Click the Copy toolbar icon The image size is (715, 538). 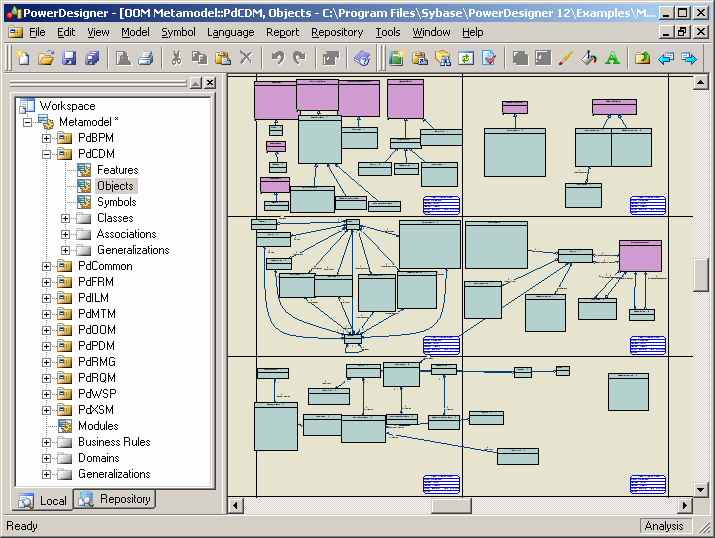coord(199,58)
